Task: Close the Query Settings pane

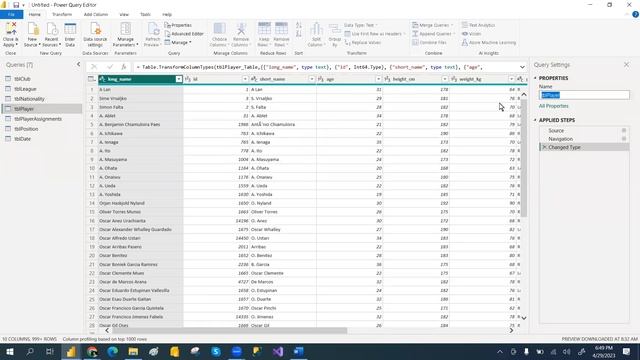Action: pyautogui.click(x=627, y=64)
